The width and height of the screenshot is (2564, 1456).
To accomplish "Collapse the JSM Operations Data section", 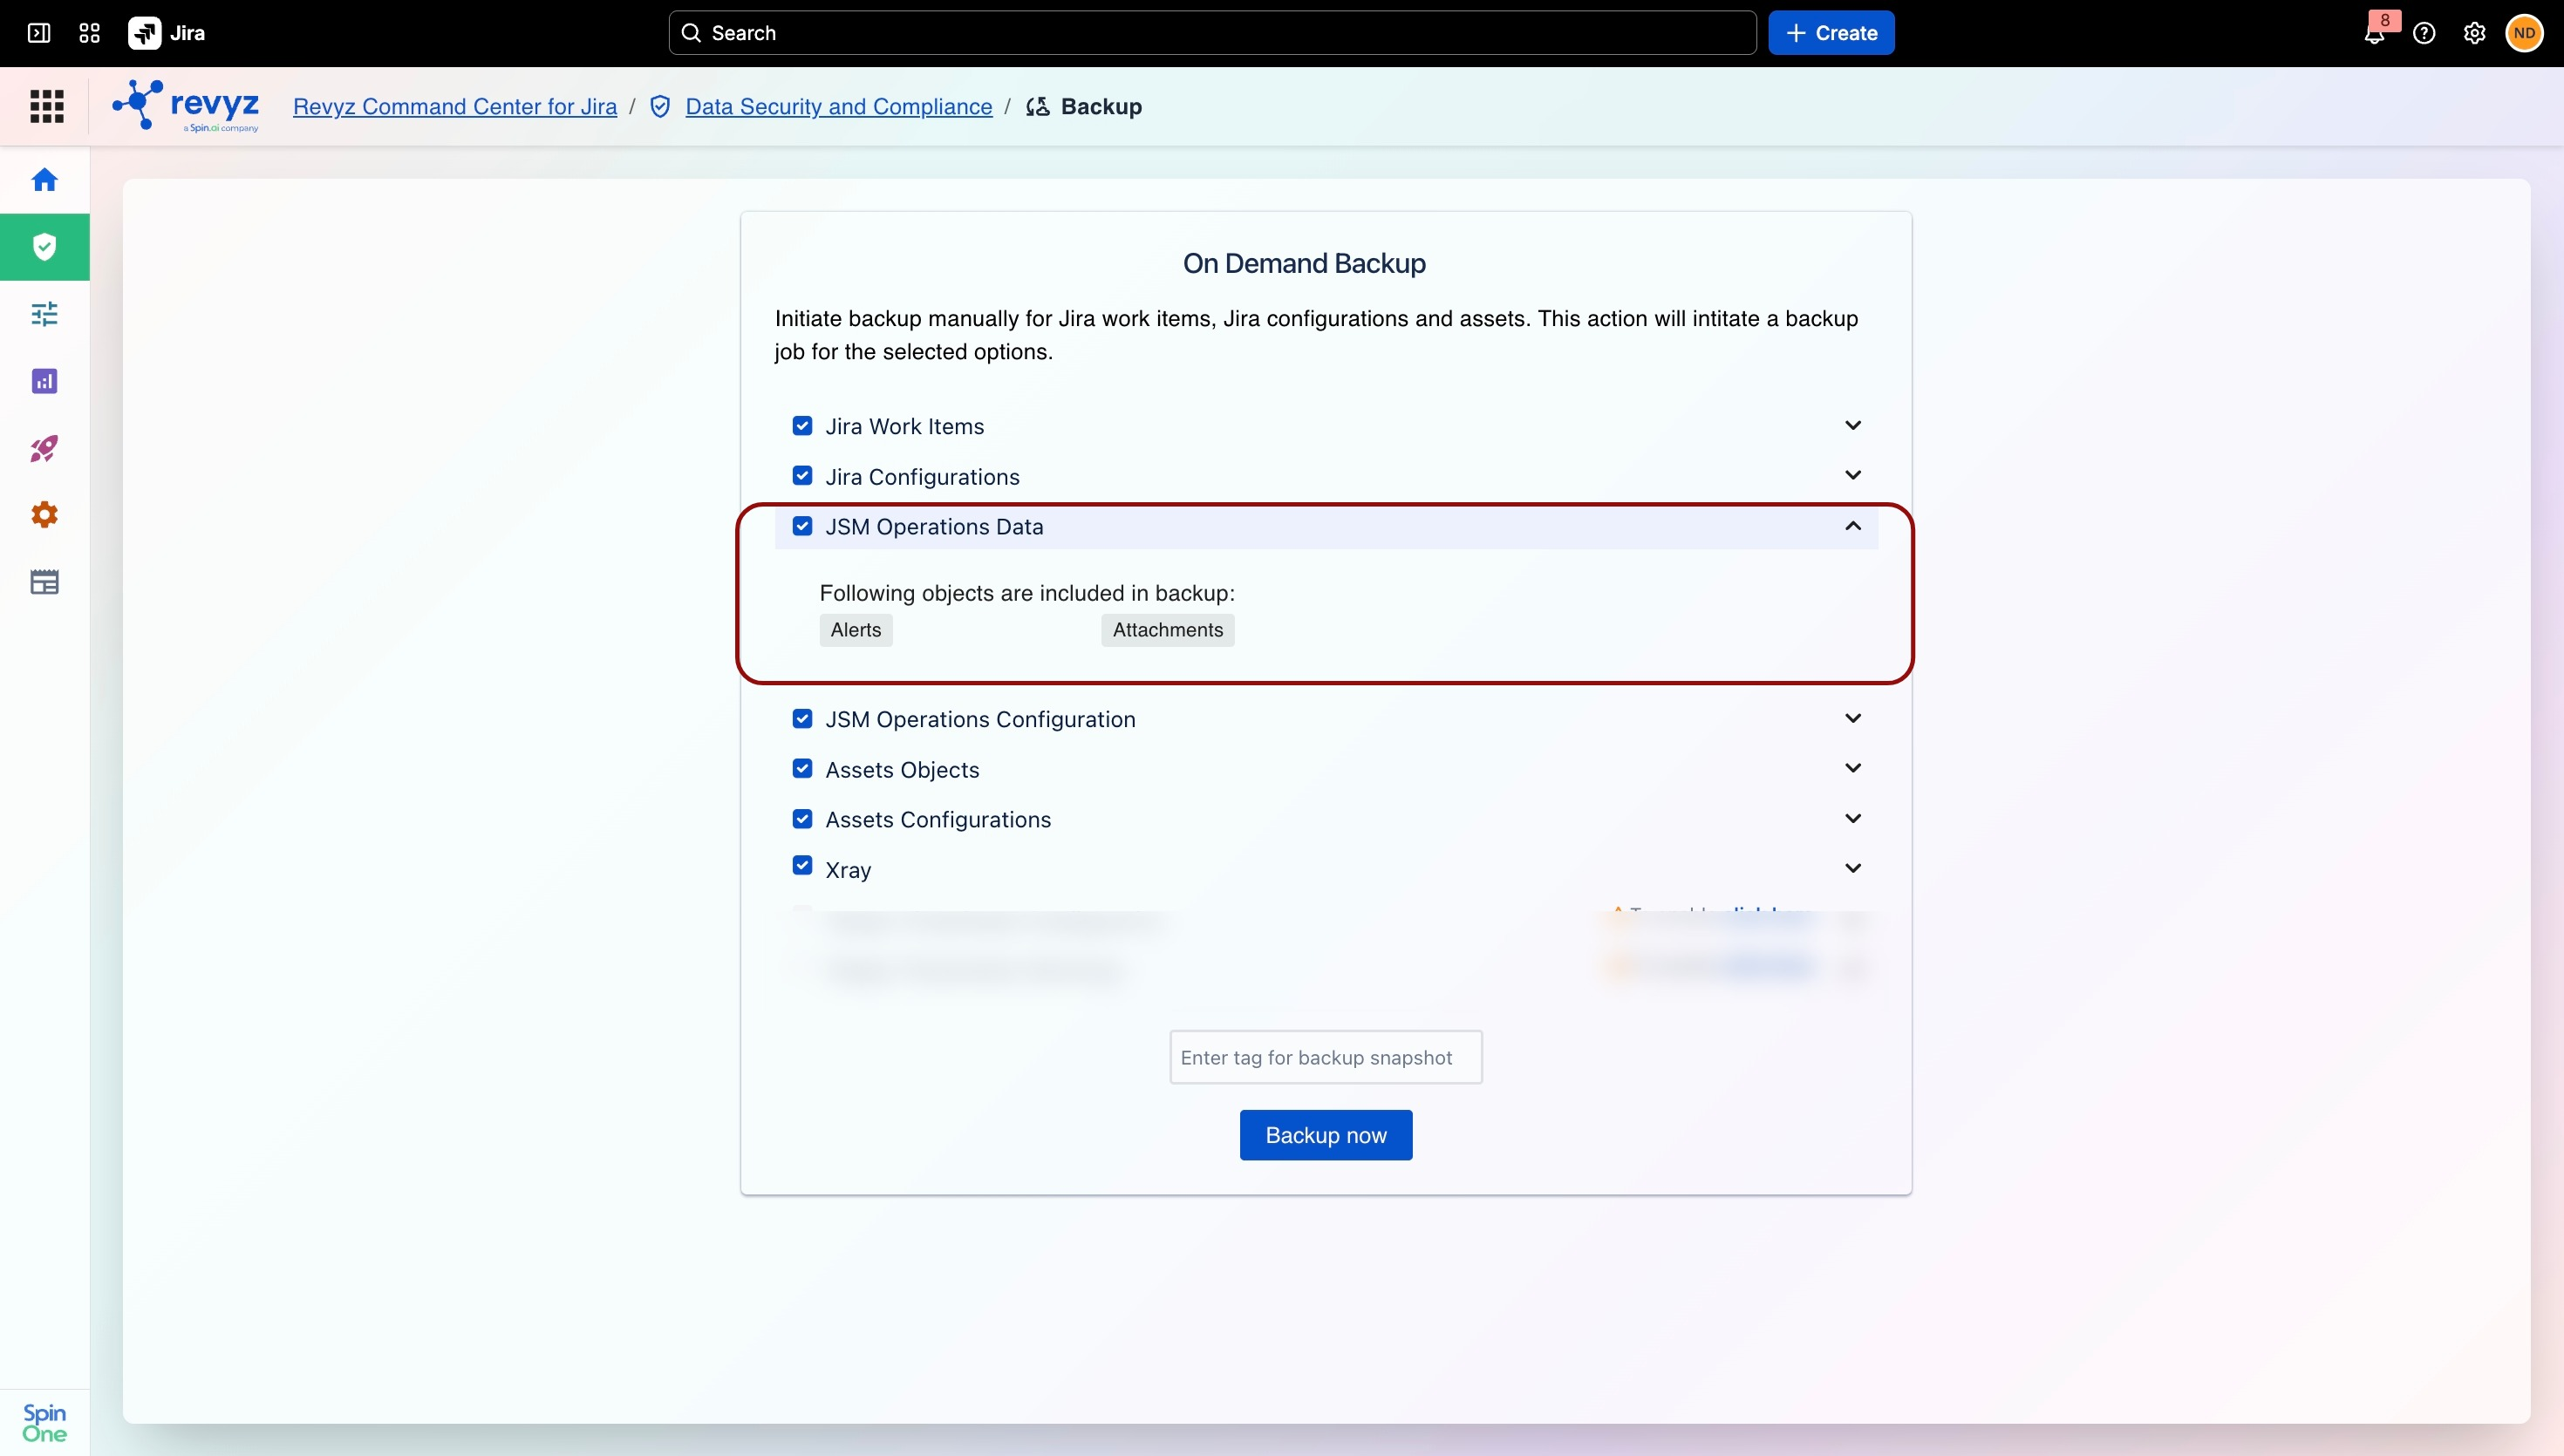I will click(1853, 526).
